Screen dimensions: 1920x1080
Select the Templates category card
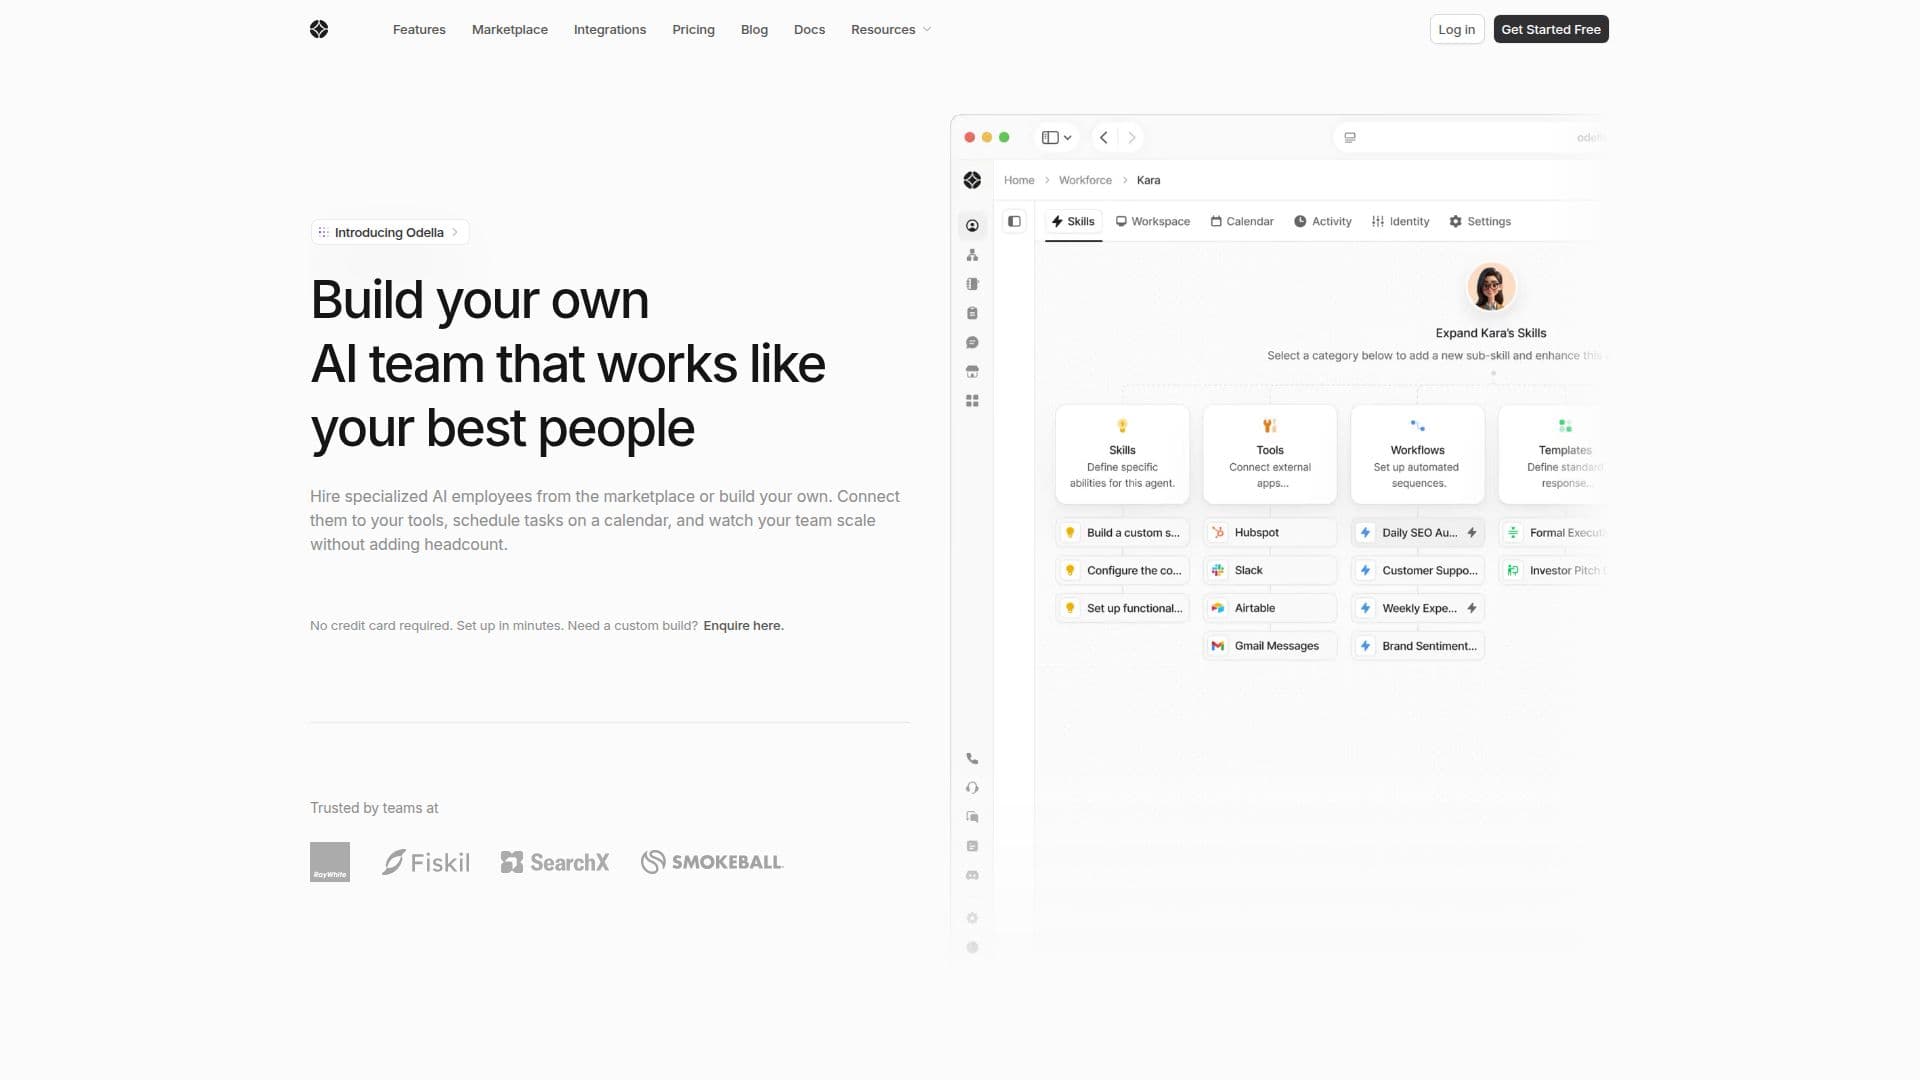1553,454
